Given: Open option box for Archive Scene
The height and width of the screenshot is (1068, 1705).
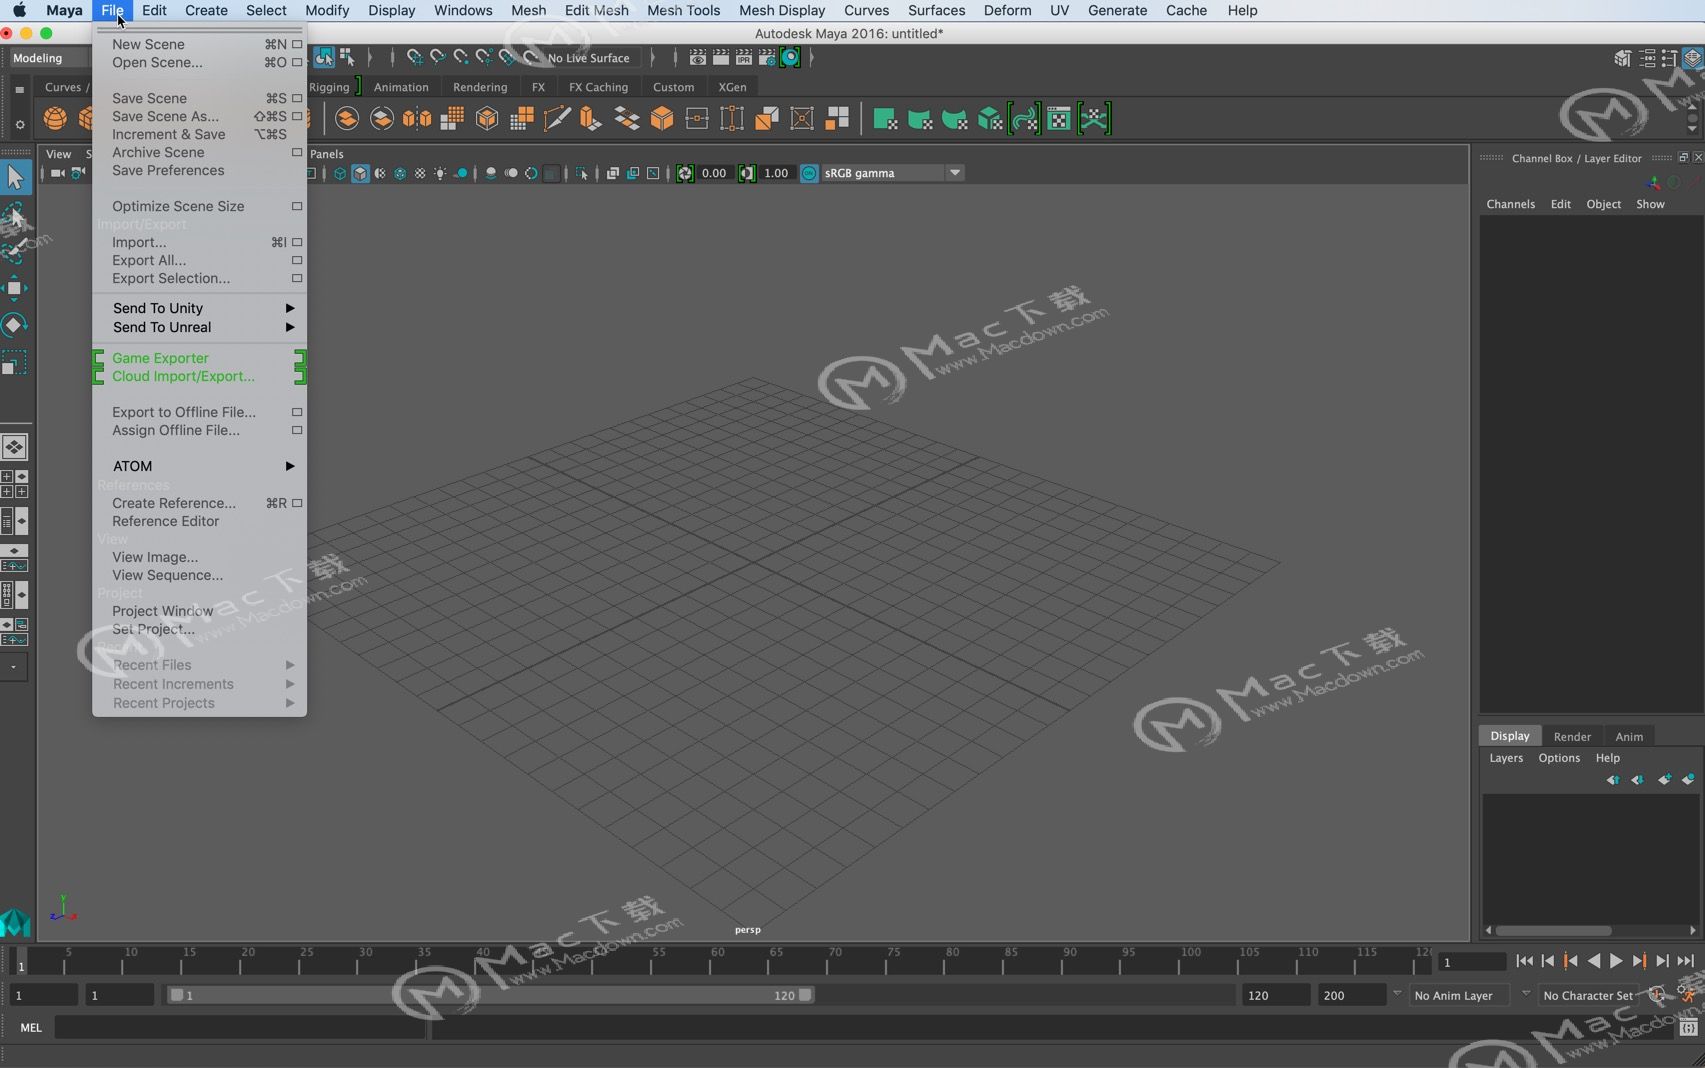Looking at the screenshot, I should [x=297, y=152].
